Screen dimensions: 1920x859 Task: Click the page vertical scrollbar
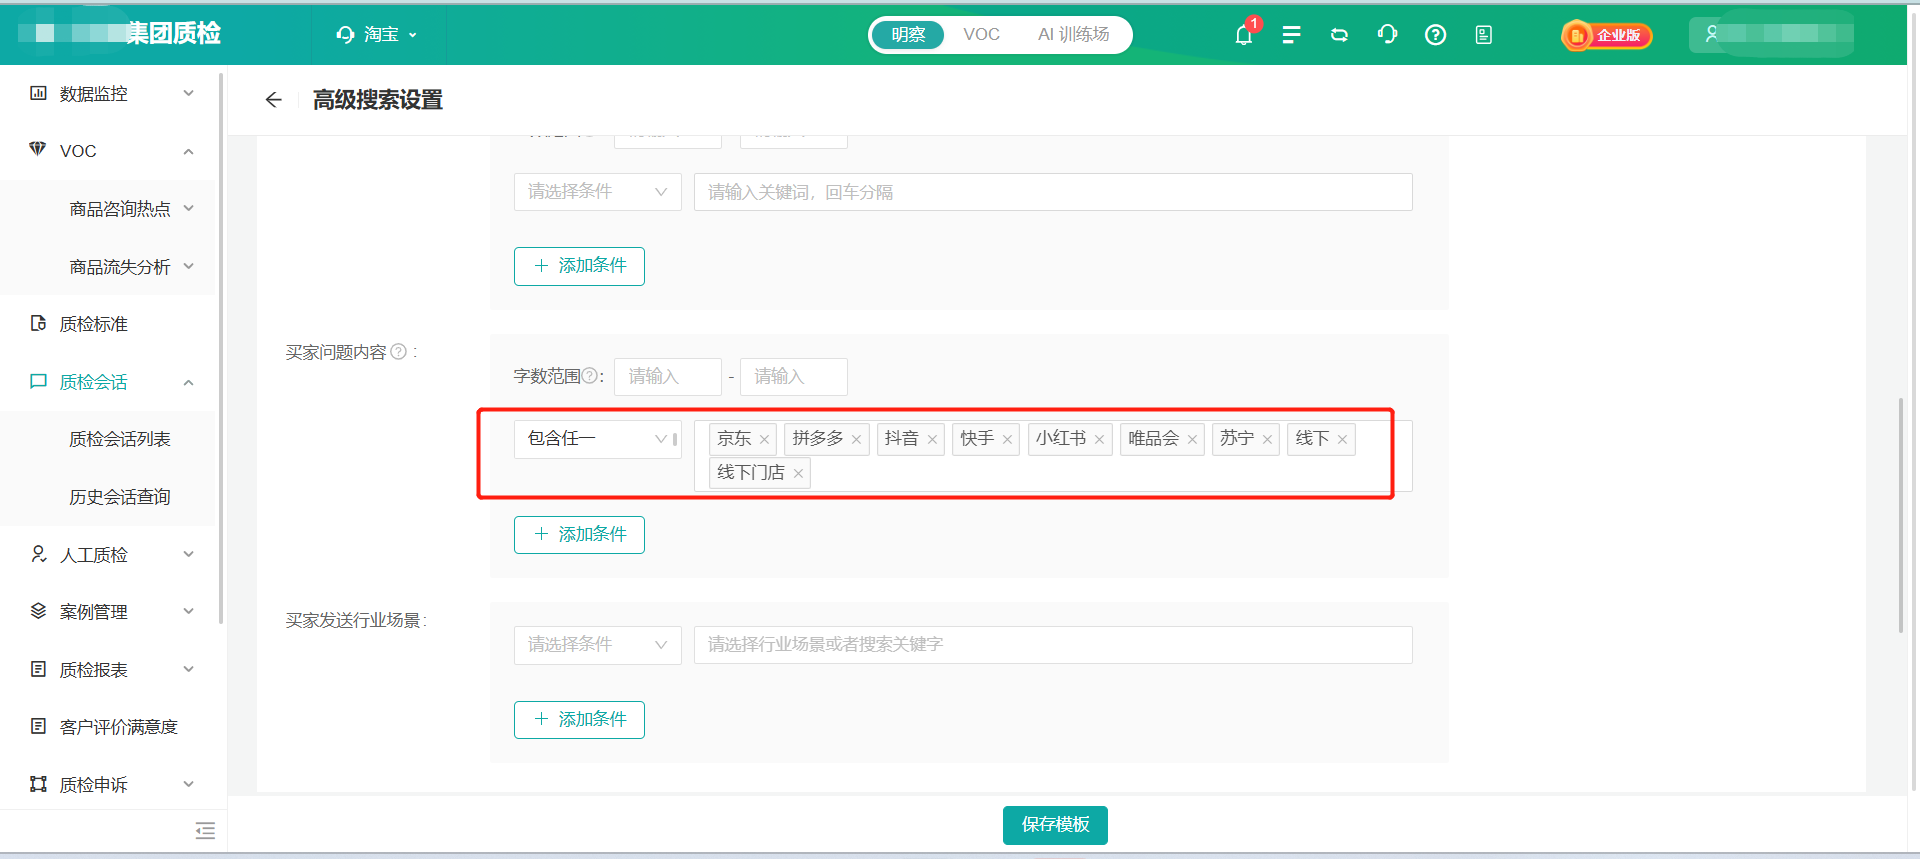point(1901,515)
